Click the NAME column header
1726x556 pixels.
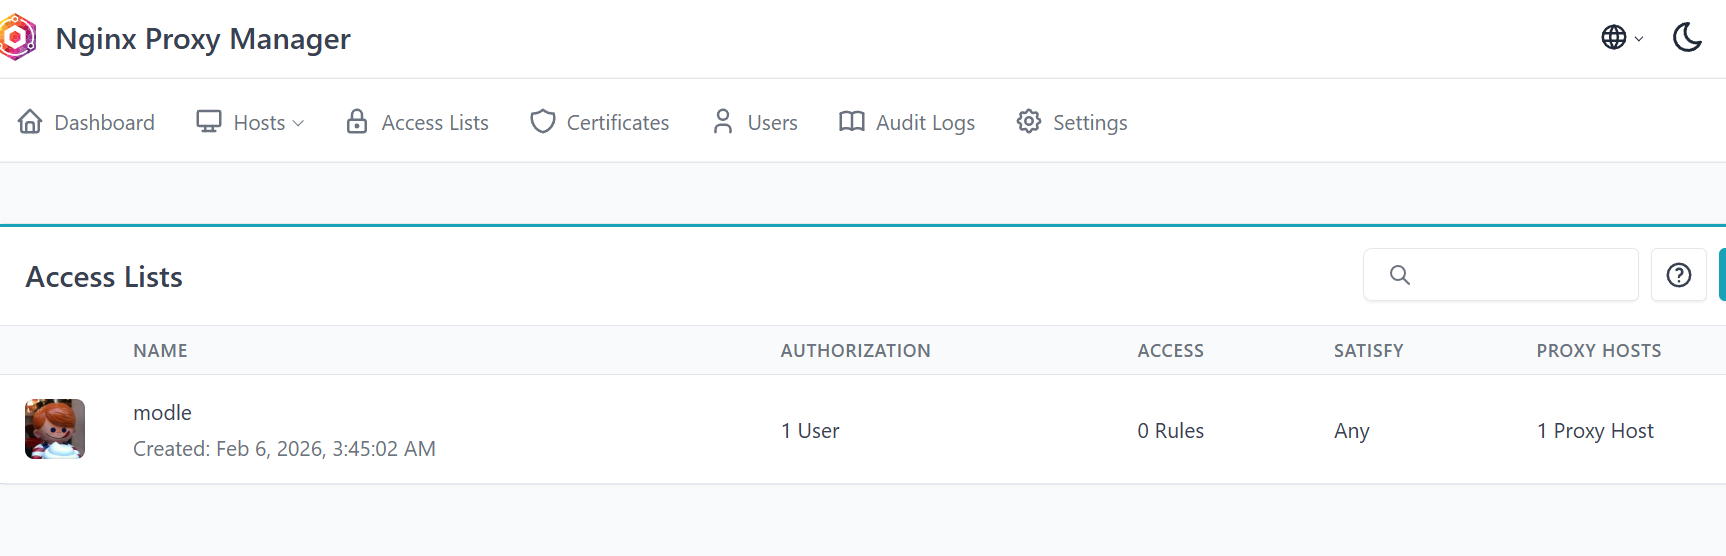pyautogui.click(x=160, y=351)
